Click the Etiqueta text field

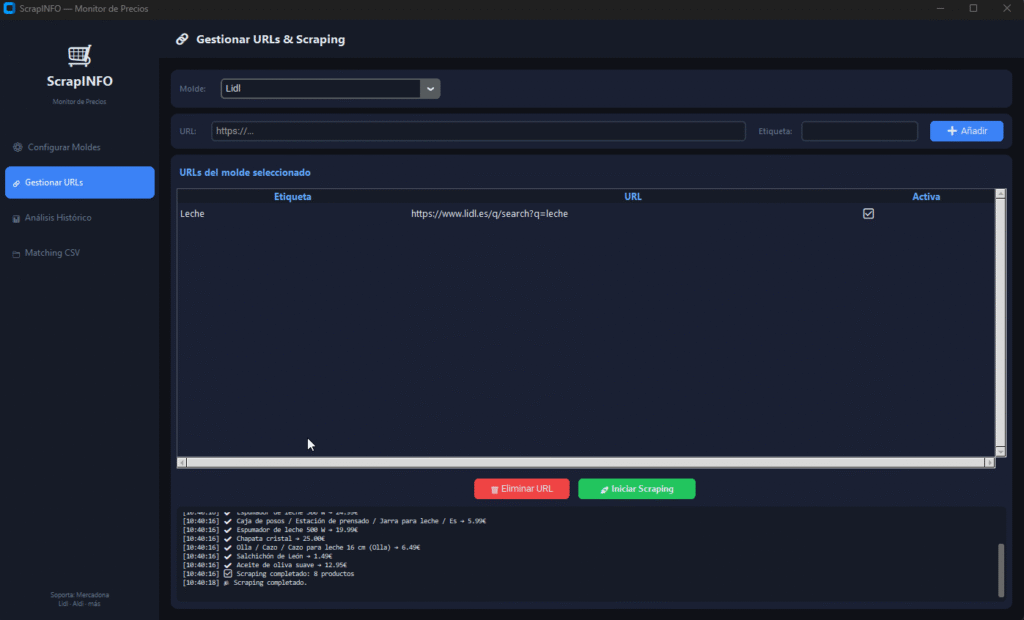(x=859, y=131)
